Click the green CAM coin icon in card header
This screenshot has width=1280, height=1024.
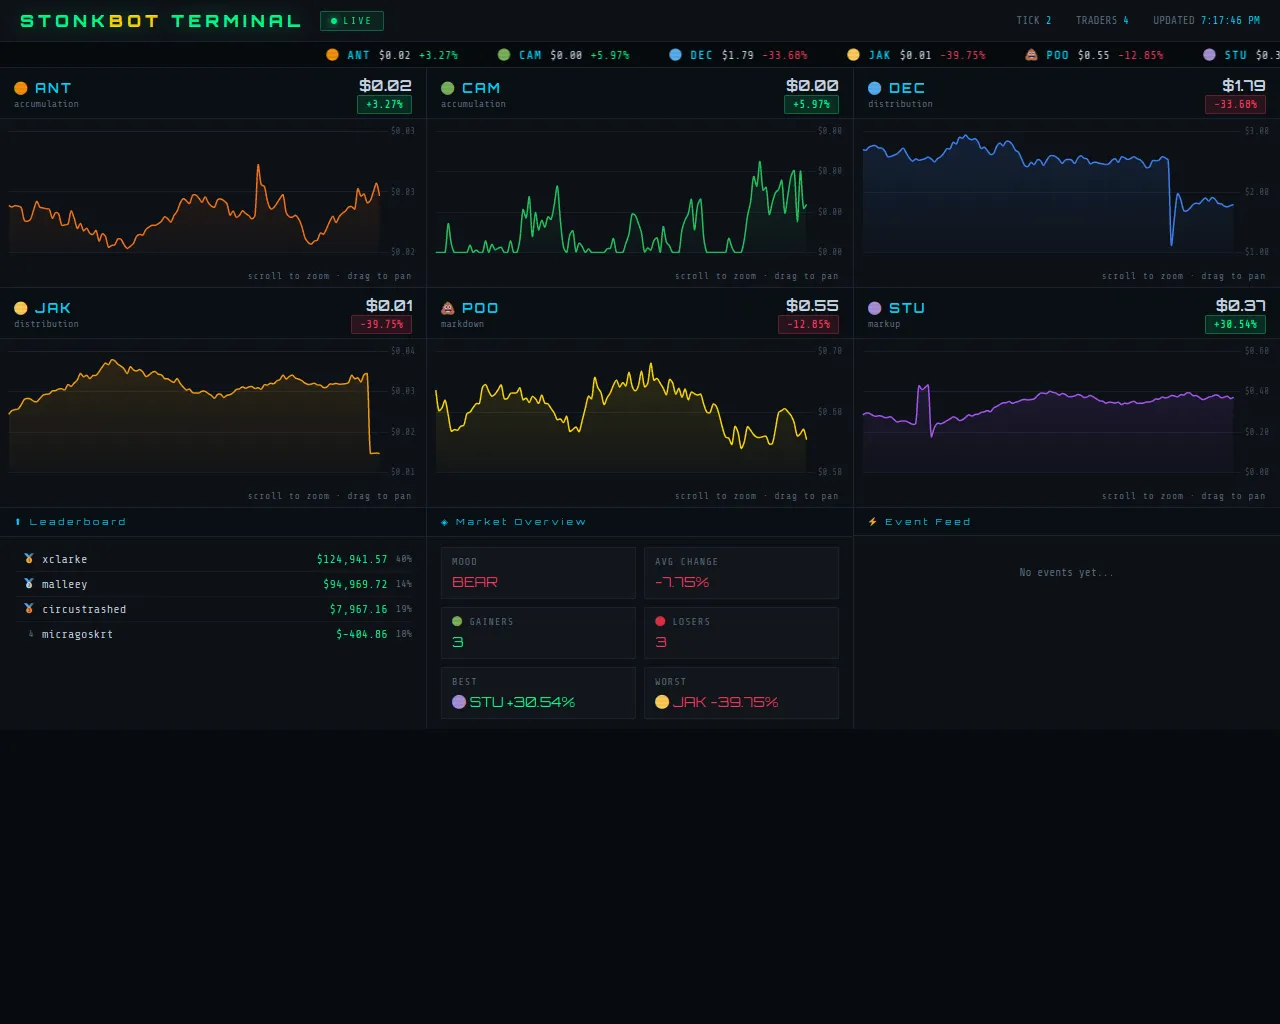(448, 88)
